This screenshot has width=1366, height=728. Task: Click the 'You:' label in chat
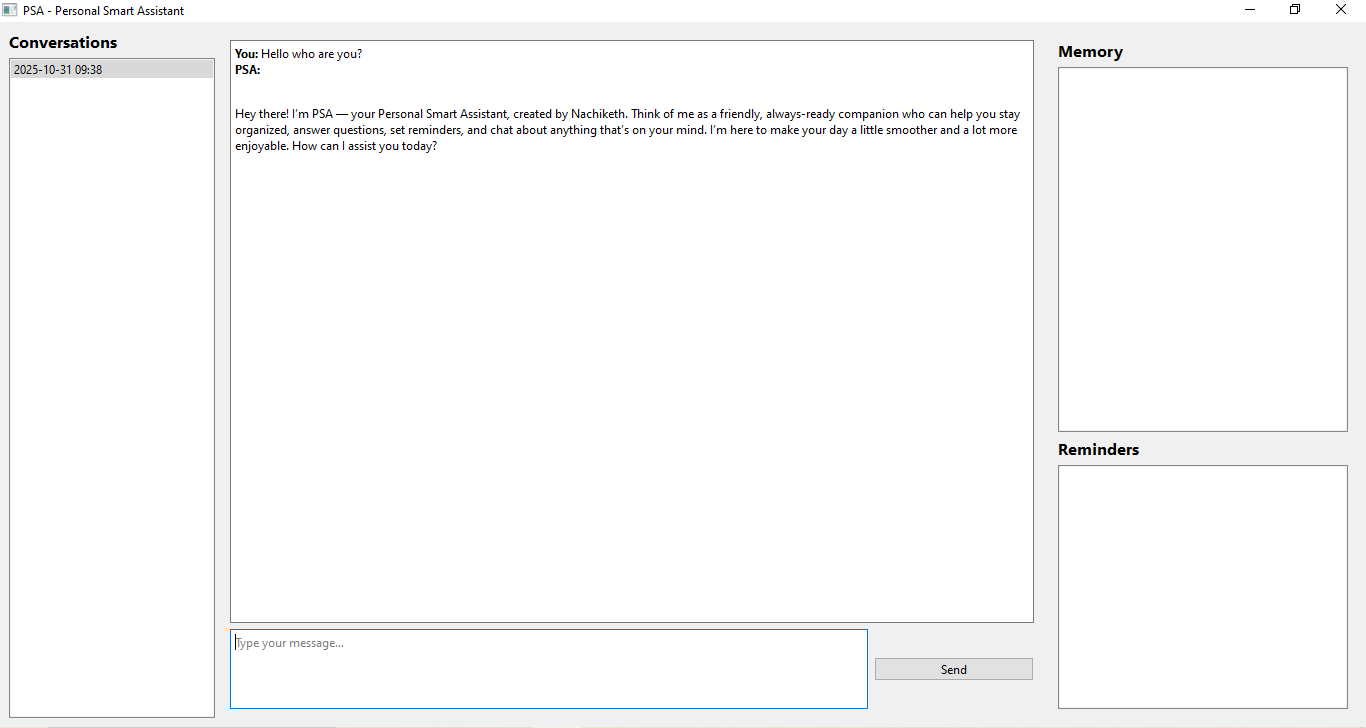point(246,54)
